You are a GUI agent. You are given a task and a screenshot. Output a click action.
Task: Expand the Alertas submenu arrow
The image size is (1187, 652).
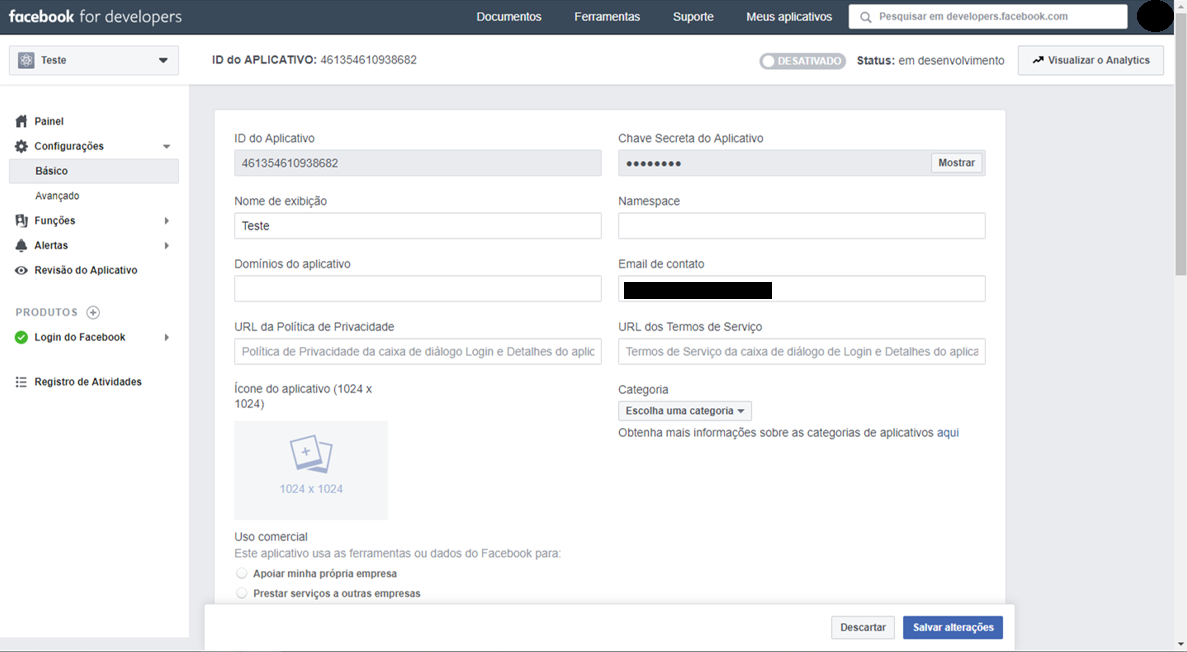tap(167, 245)
